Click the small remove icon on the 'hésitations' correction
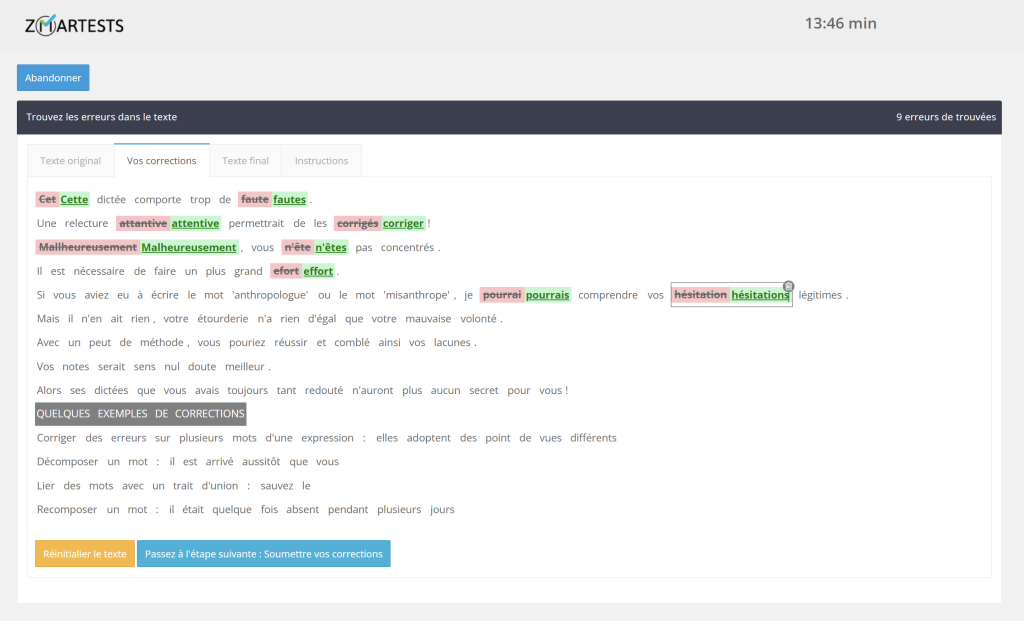The image size is (1024, 621). [x=788, y=286]
